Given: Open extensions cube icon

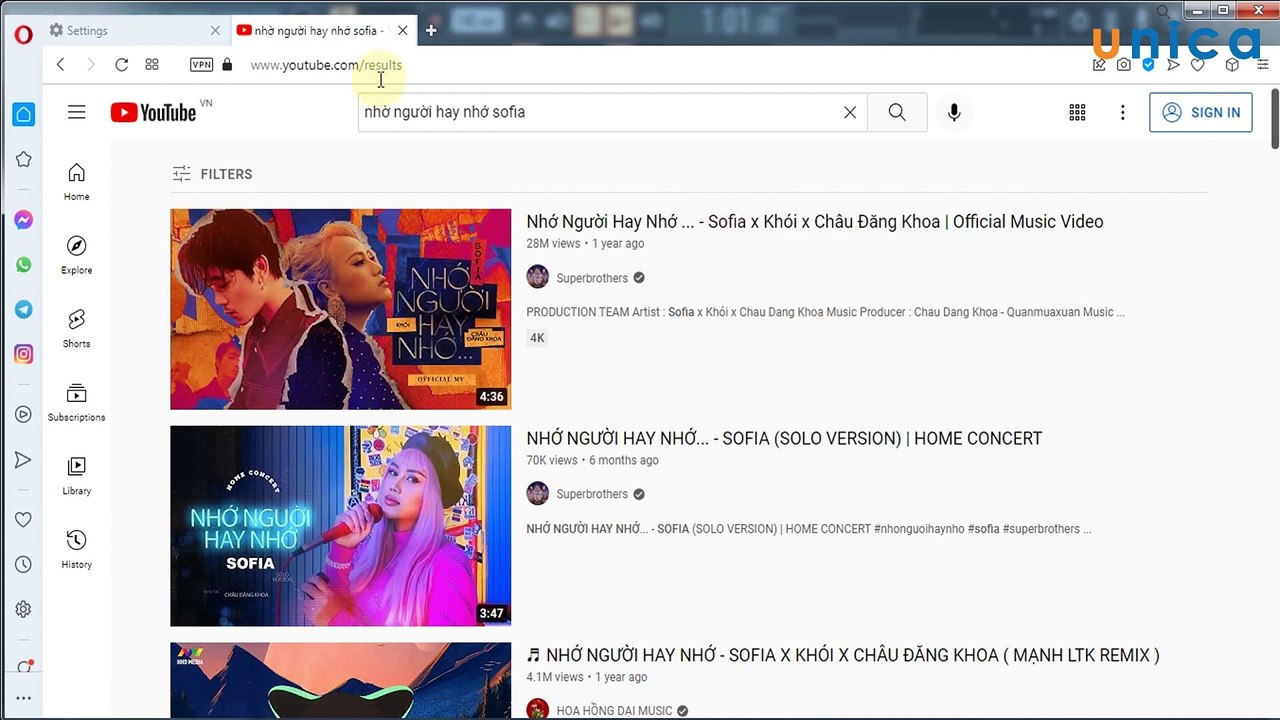Looking at the screenshot, I should click(x=1232, y=65).
